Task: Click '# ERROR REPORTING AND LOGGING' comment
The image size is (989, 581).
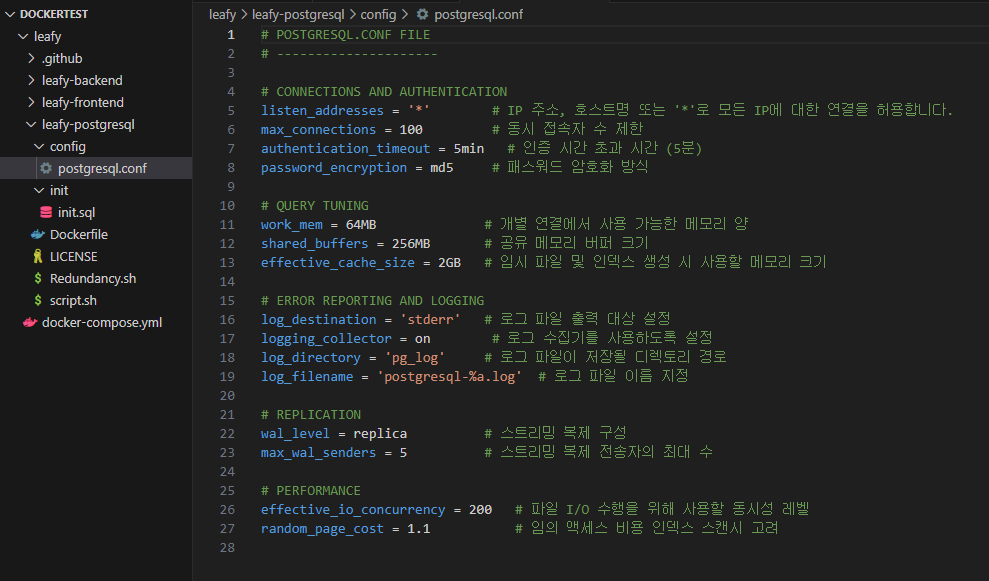Action: [x=372, y=300]
